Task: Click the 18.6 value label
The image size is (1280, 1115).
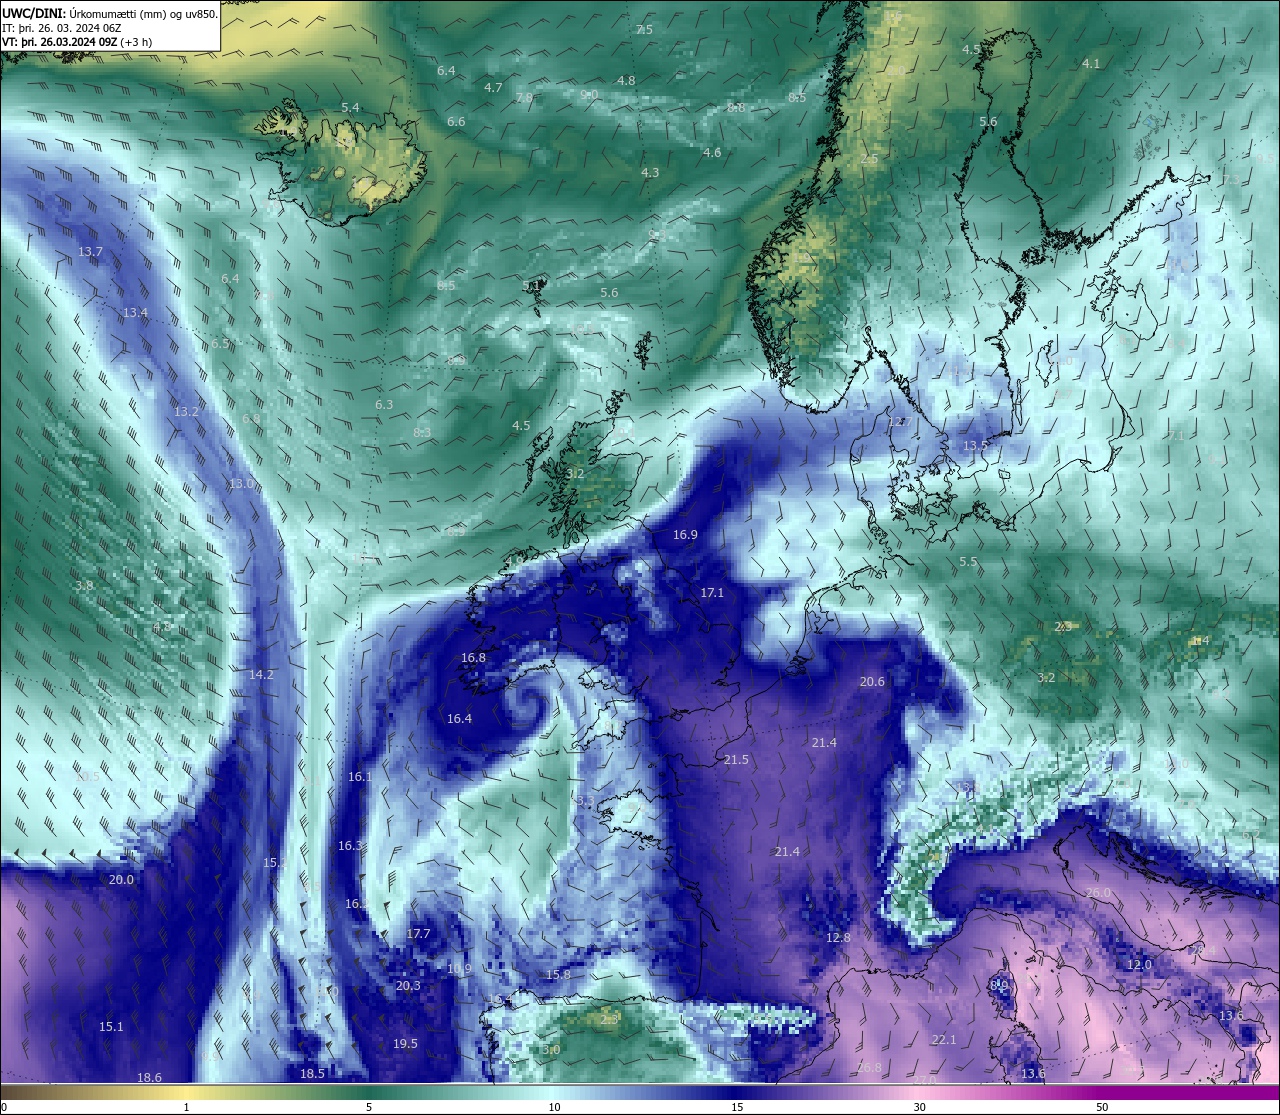Action: coord(149,1078)
